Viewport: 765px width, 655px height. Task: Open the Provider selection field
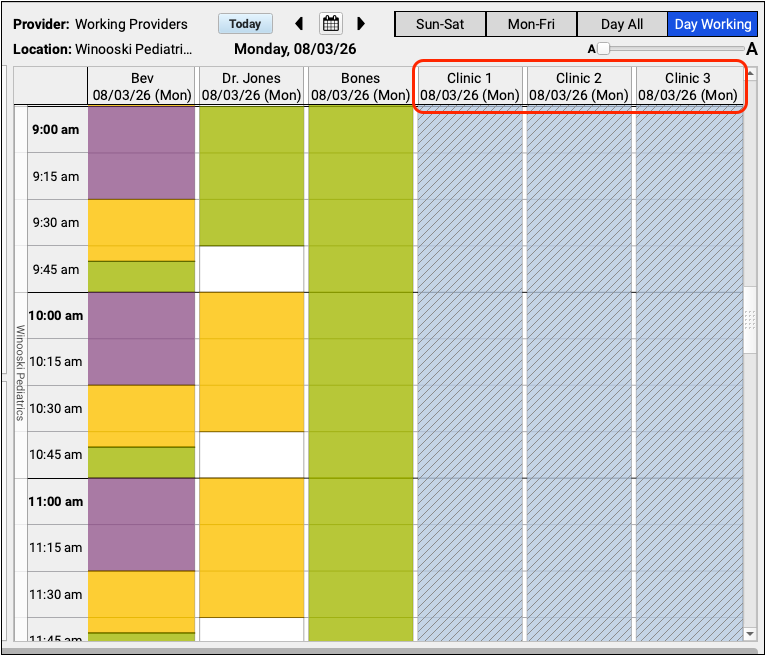coord(131,24)
